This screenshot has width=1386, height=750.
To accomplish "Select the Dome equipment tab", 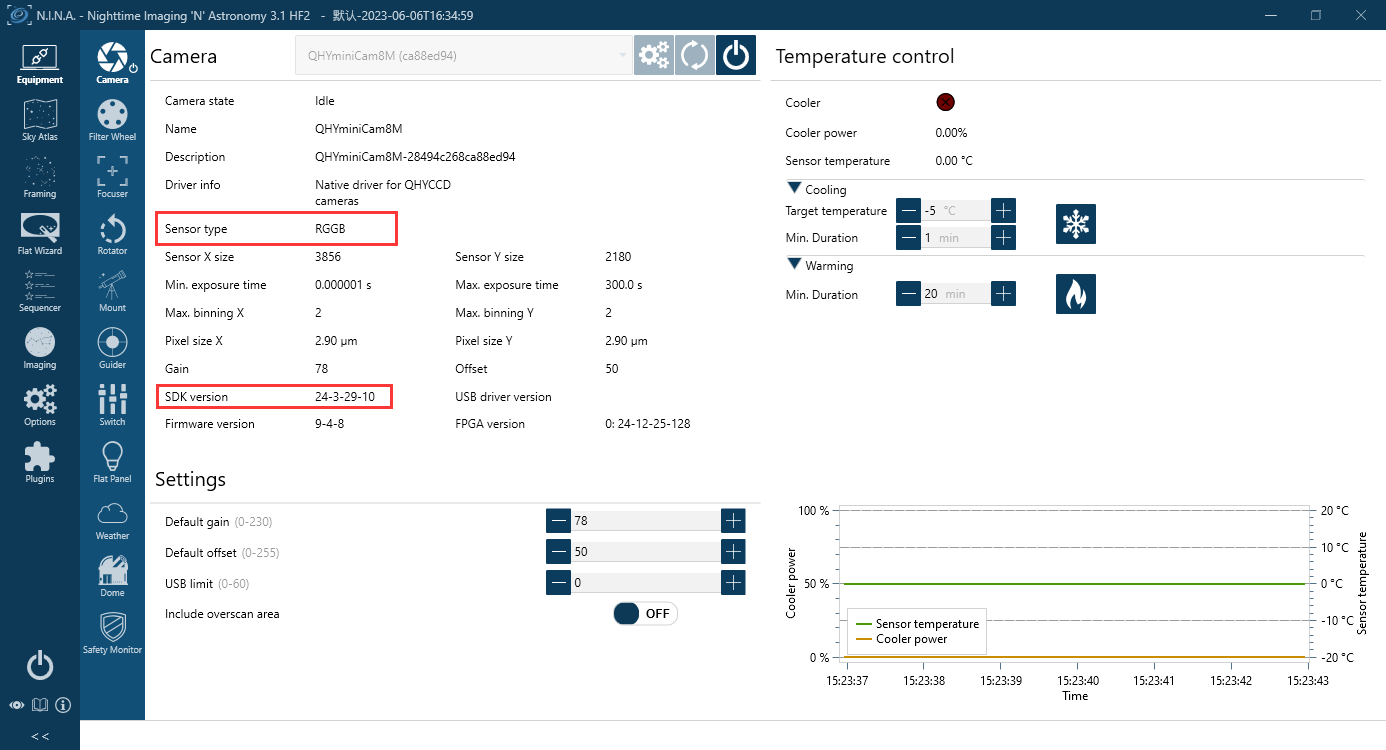I will 112,577.
